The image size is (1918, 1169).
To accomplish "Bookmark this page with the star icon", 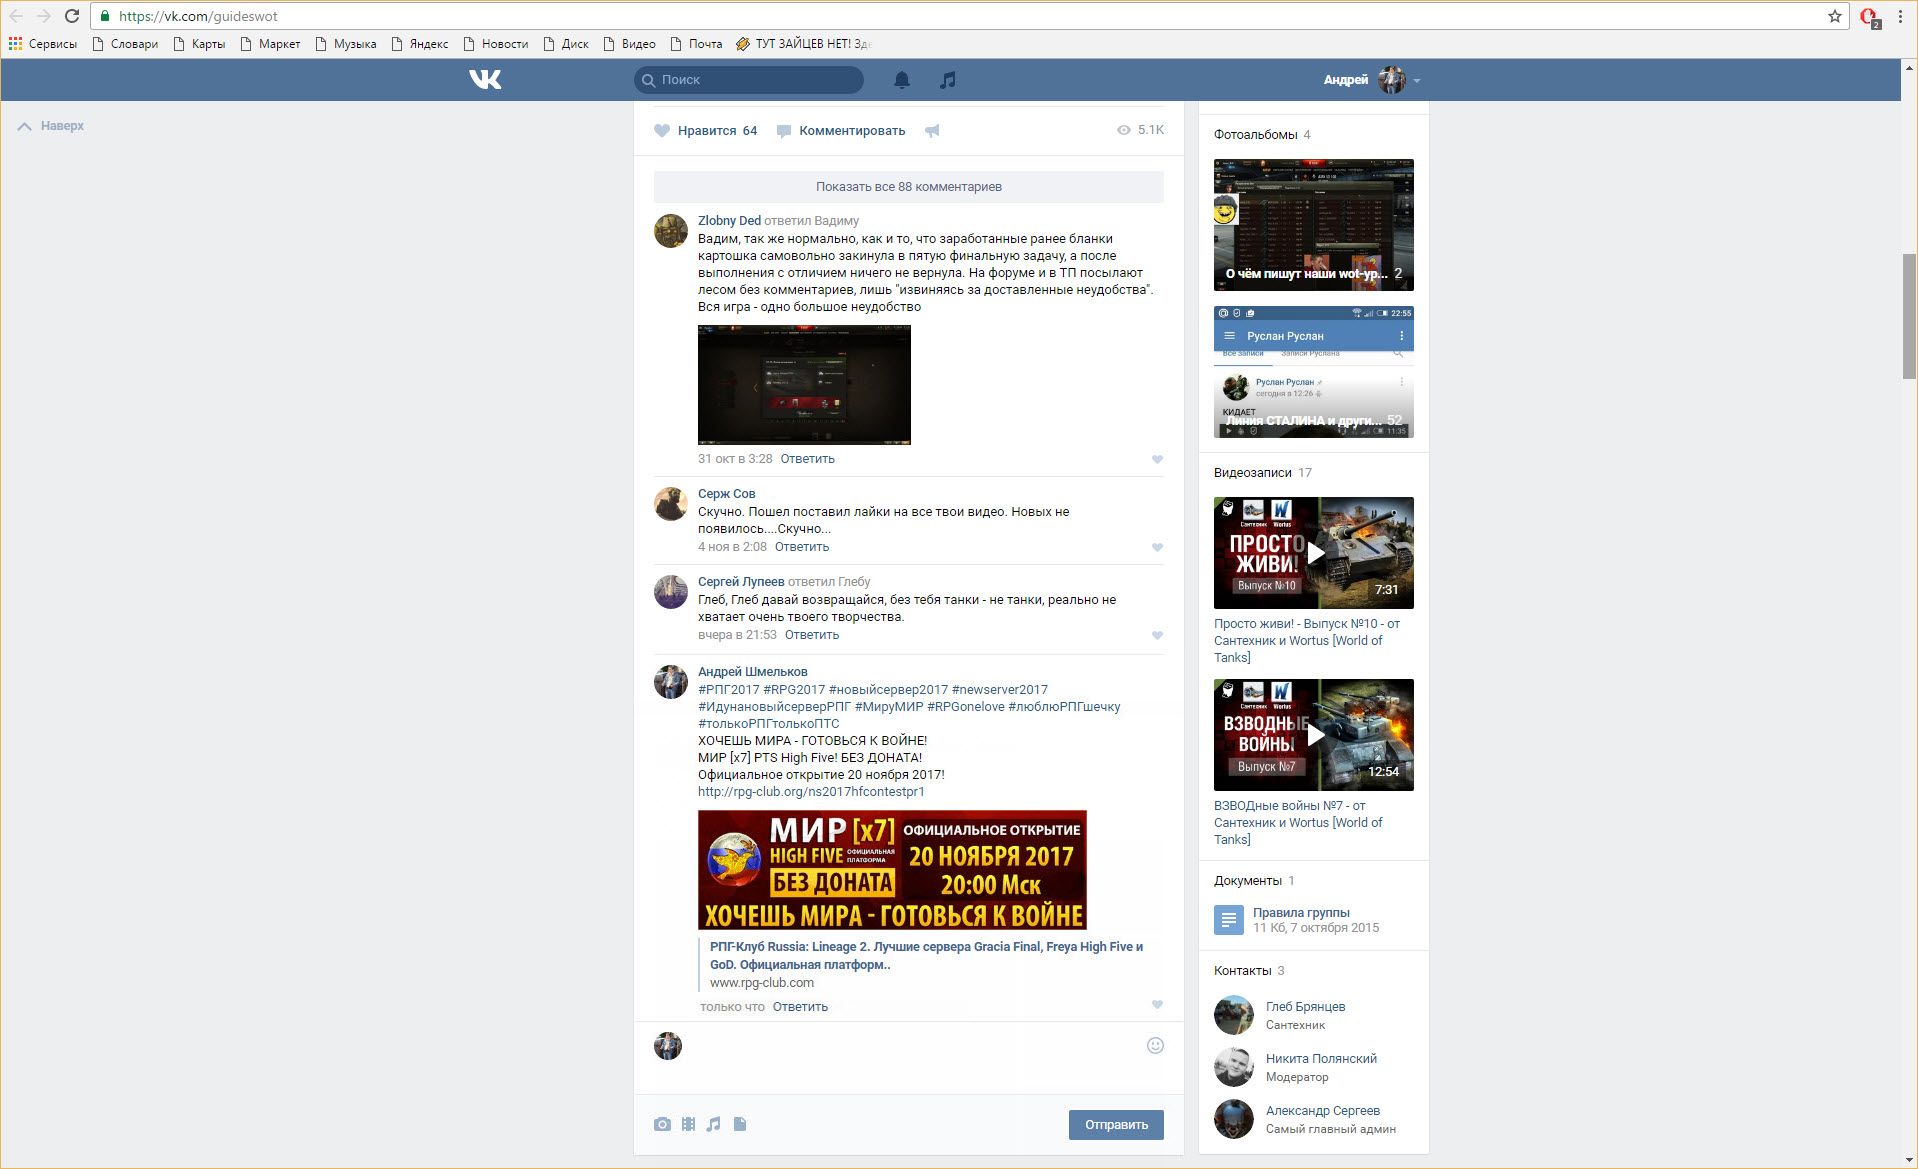I will click(1835, 16).
